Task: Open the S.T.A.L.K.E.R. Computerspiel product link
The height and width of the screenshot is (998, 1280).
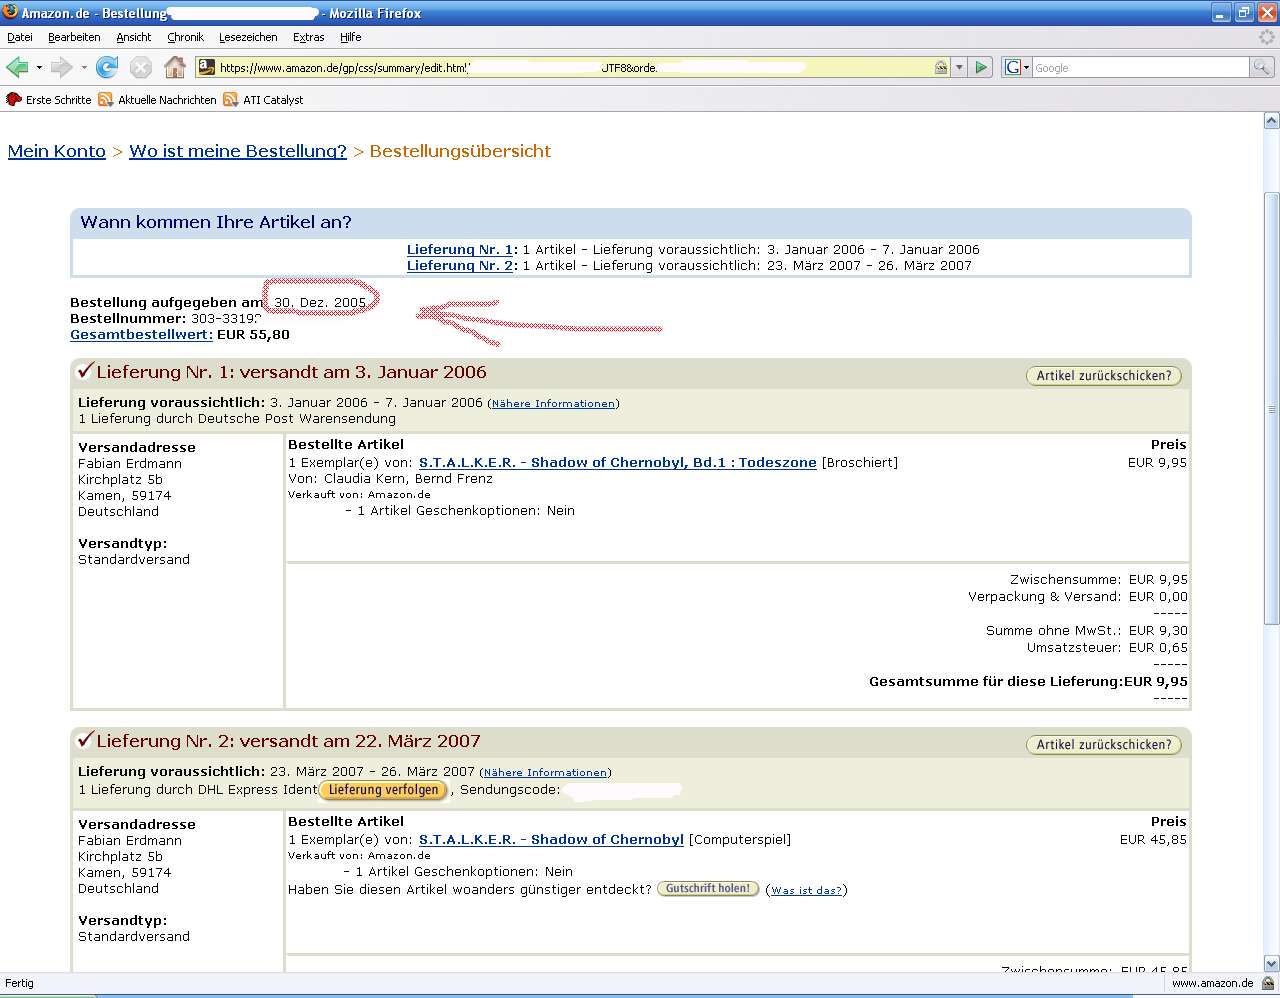Action: click(x=551, y=840)
